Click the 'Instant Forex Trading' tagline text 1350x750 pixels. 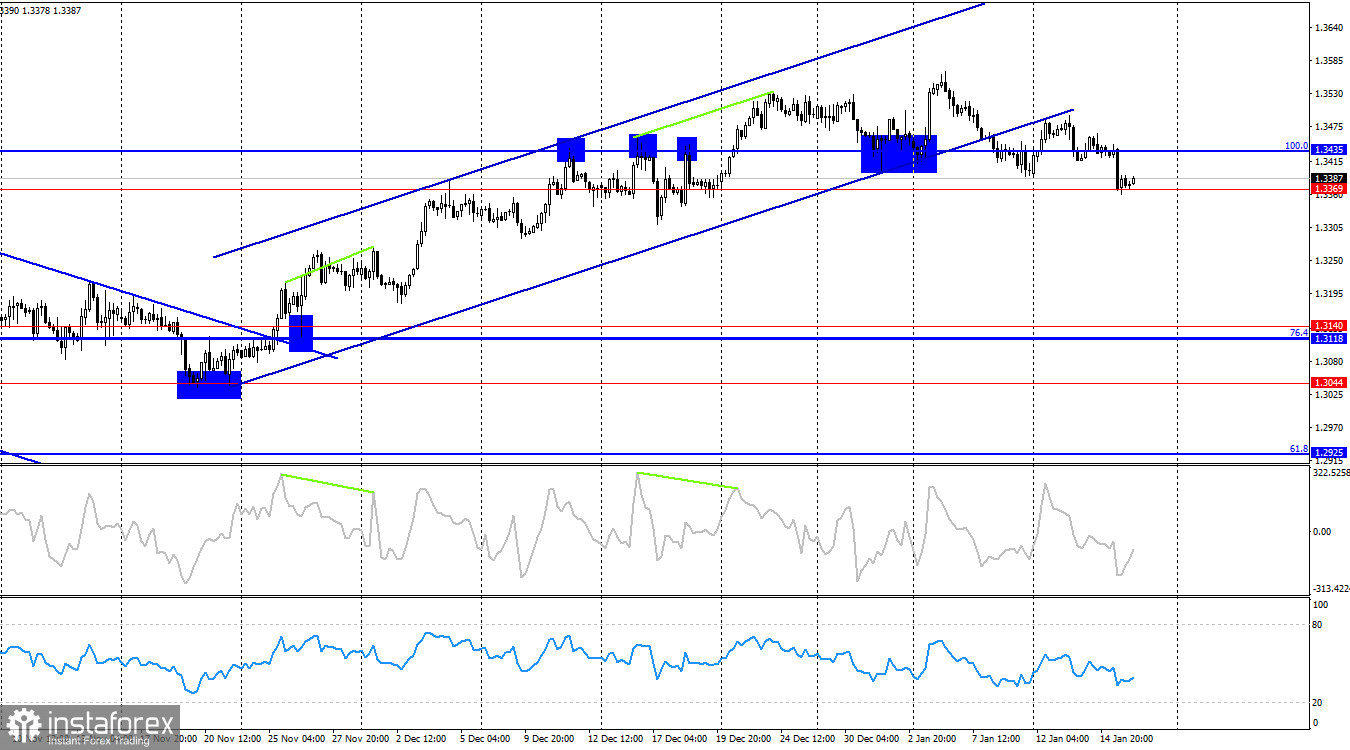point(99,741)
